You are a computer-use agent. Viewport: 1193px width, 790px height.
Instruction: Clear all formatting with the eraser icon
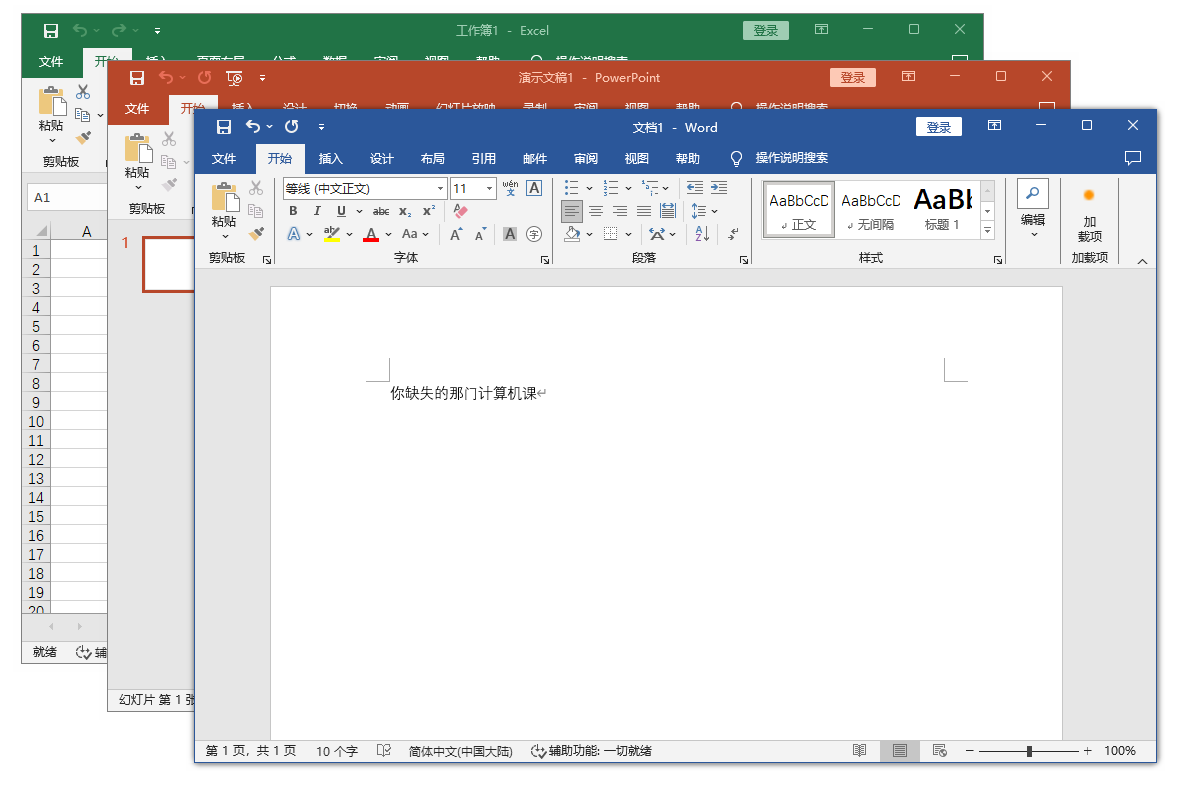tap(459, 211)
